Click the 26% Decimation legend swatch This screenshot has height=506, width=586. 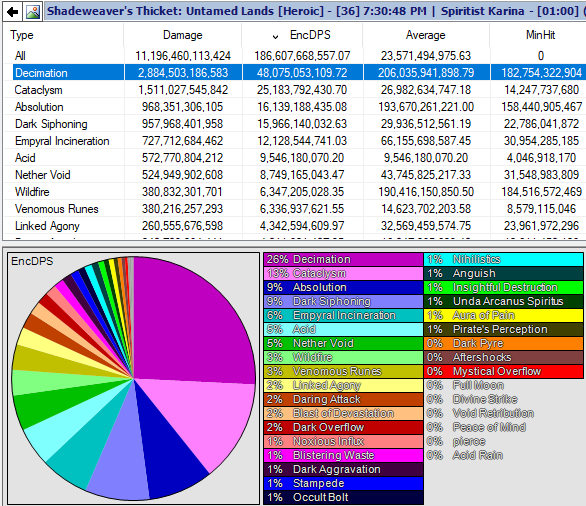coord(343,259)
